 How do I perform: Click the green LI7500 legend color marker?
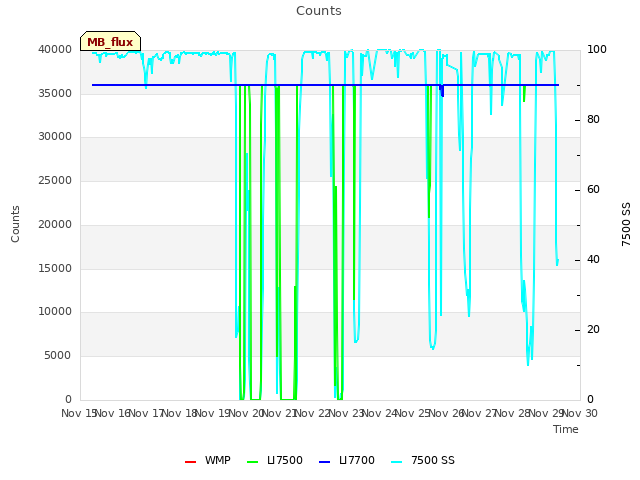[x=253, y=462]
